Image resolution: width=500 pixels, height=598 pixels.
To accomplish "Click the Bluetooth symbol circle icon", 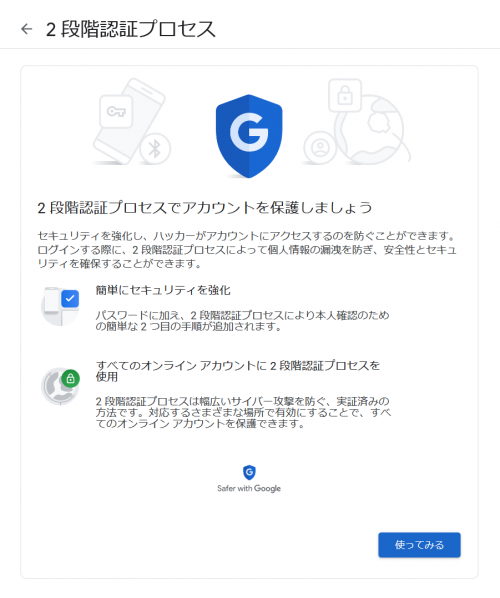I will click(x=155, y=149).
